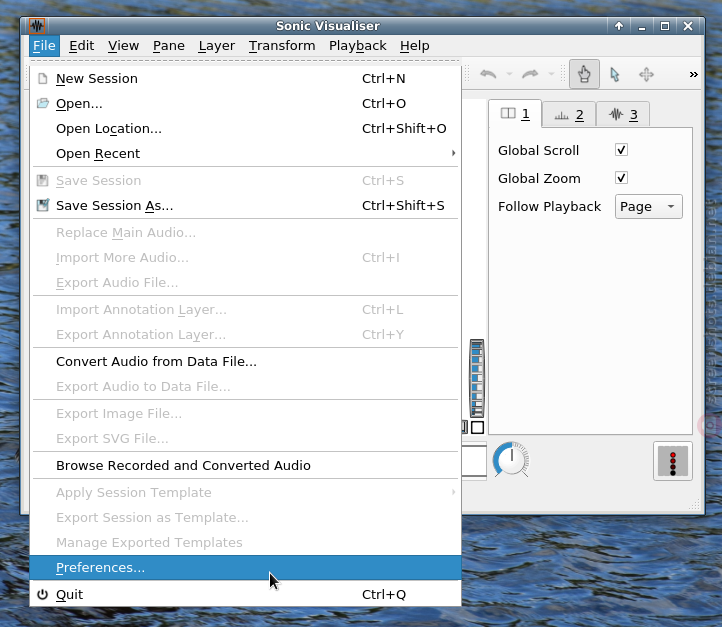Open the Layer menu

pyautogui.click(x=216, y=46)
